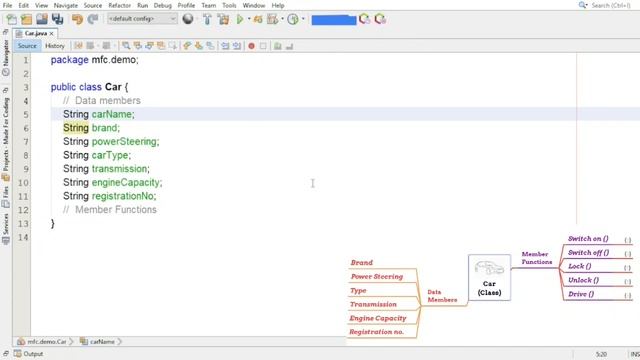640x360 pixels.
Task: Click the New File toolbar icon
Action: 11,19
